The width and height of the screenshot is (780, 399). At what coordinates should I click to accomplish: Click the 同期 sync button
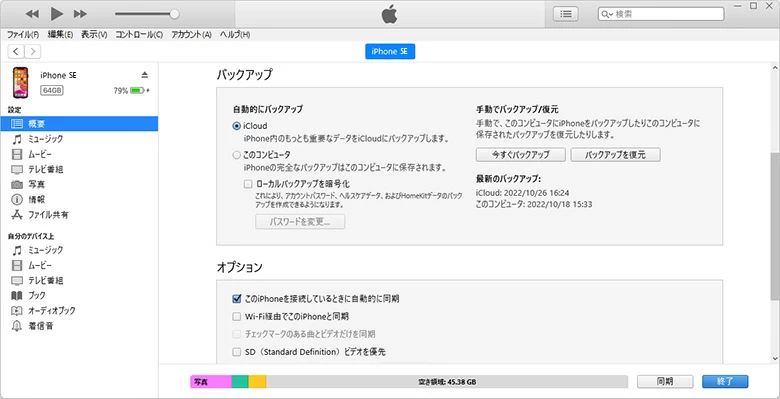(x=665, y=382)
